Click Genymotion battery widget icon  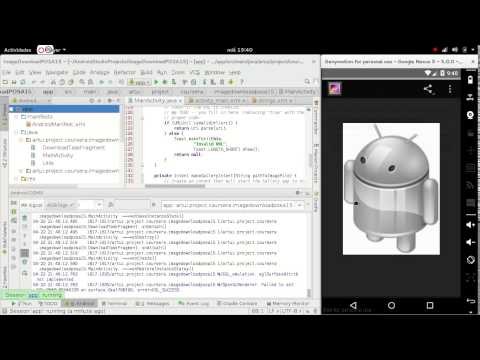point(470,80)
